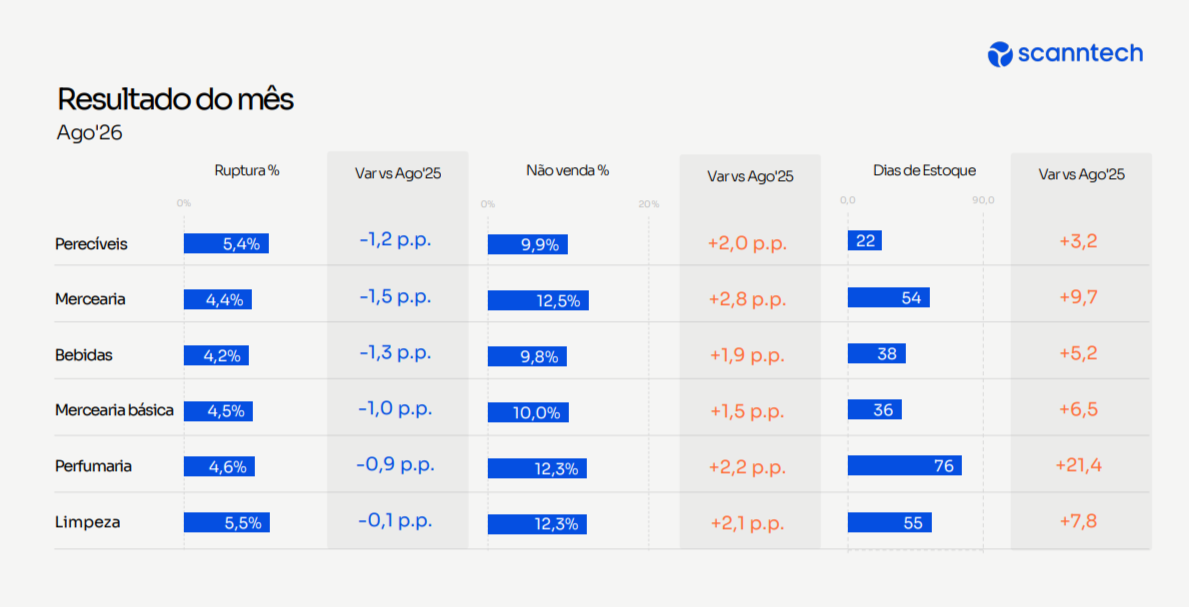
Task: Click the Dias de Estoque column header
Action: coord(924,171)
